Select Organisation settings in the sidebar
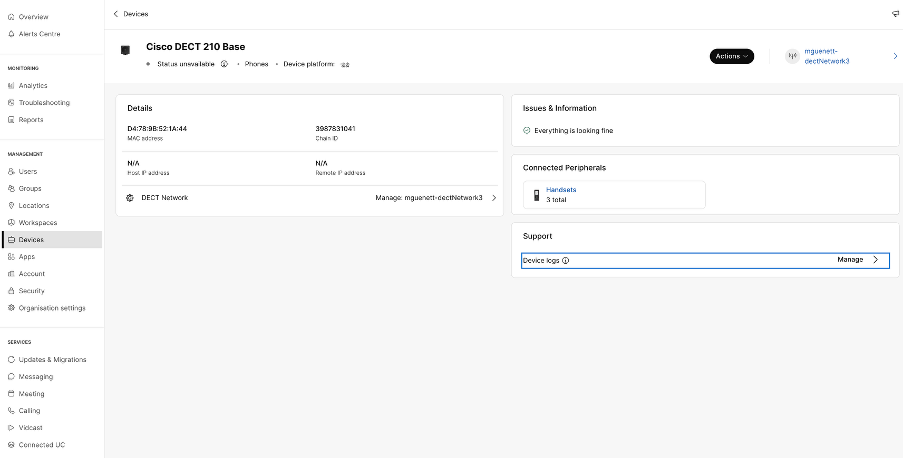 click(x=52, y=308)
